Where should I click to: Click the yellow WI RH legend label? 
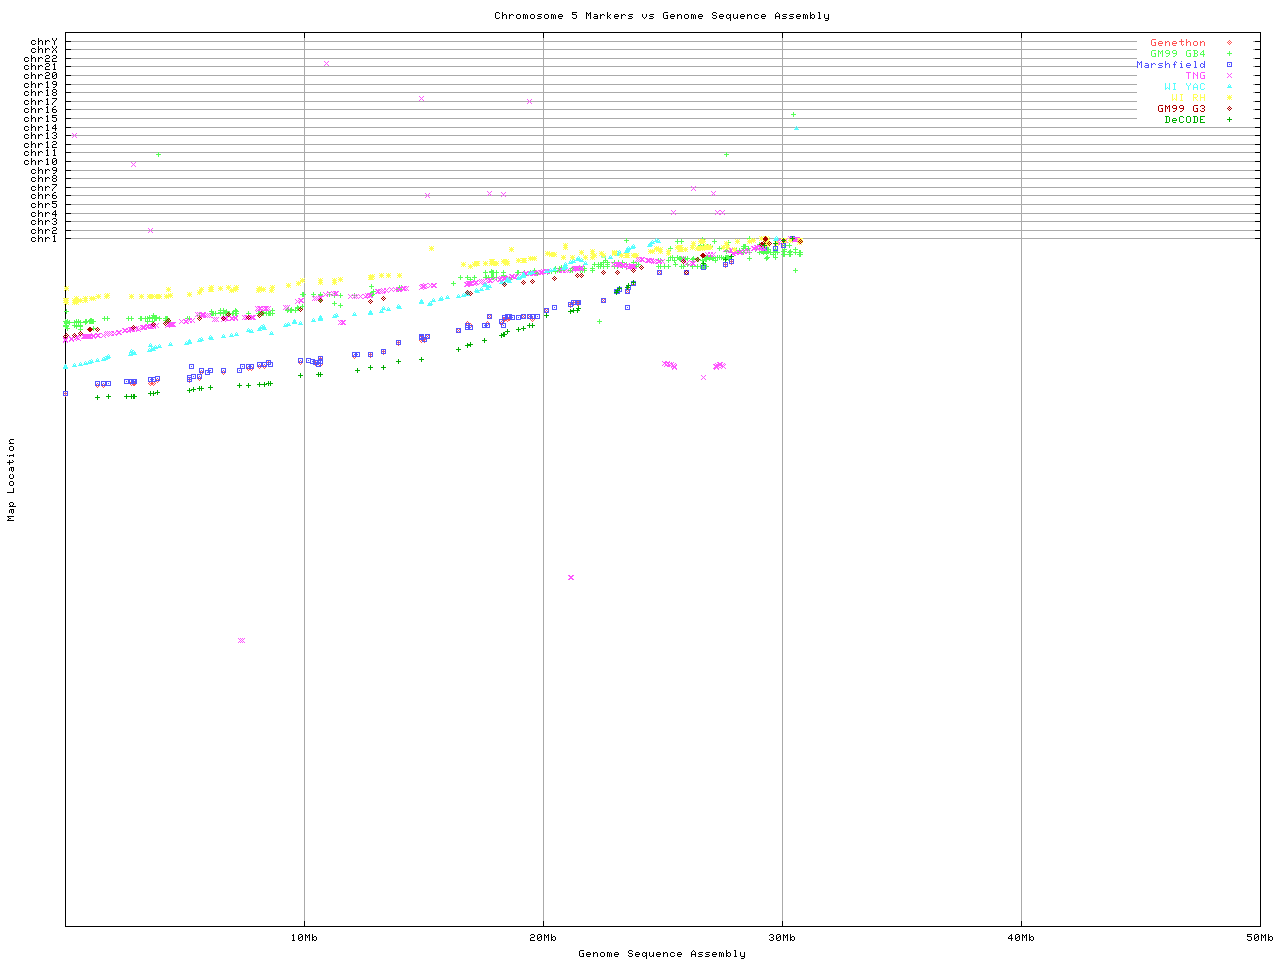click(x=1188, y=98)
